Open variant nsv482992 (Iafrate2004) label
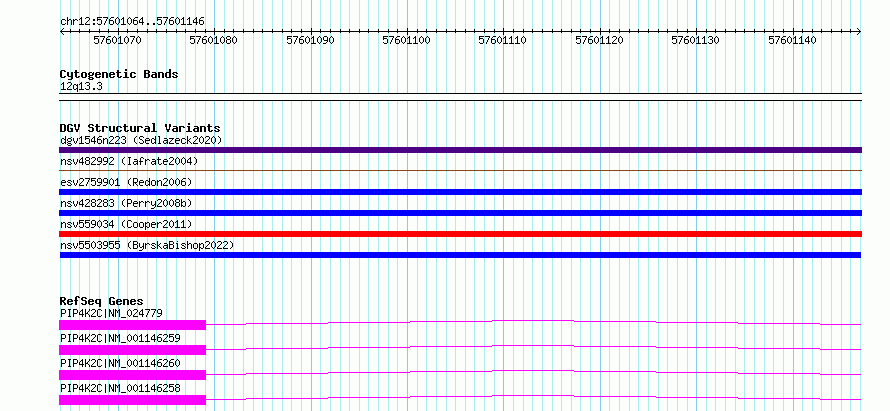 [129, 161]
